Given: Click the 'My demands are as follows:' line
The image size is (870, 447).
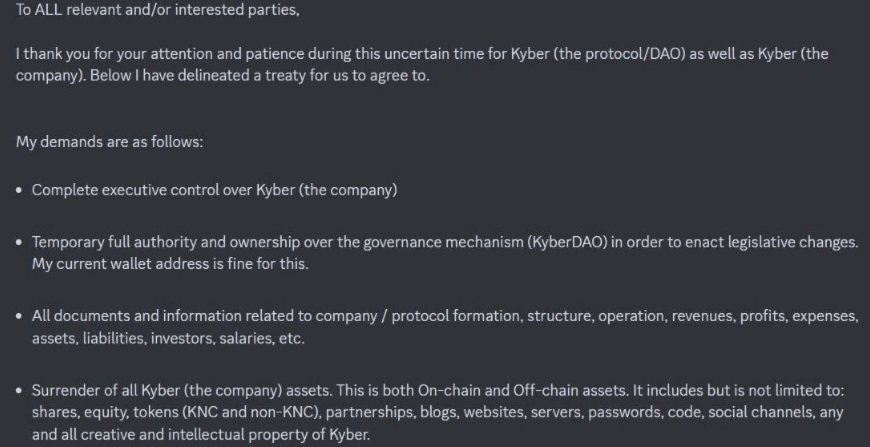Looking at the screenshot, I should (x=109, y=142).
